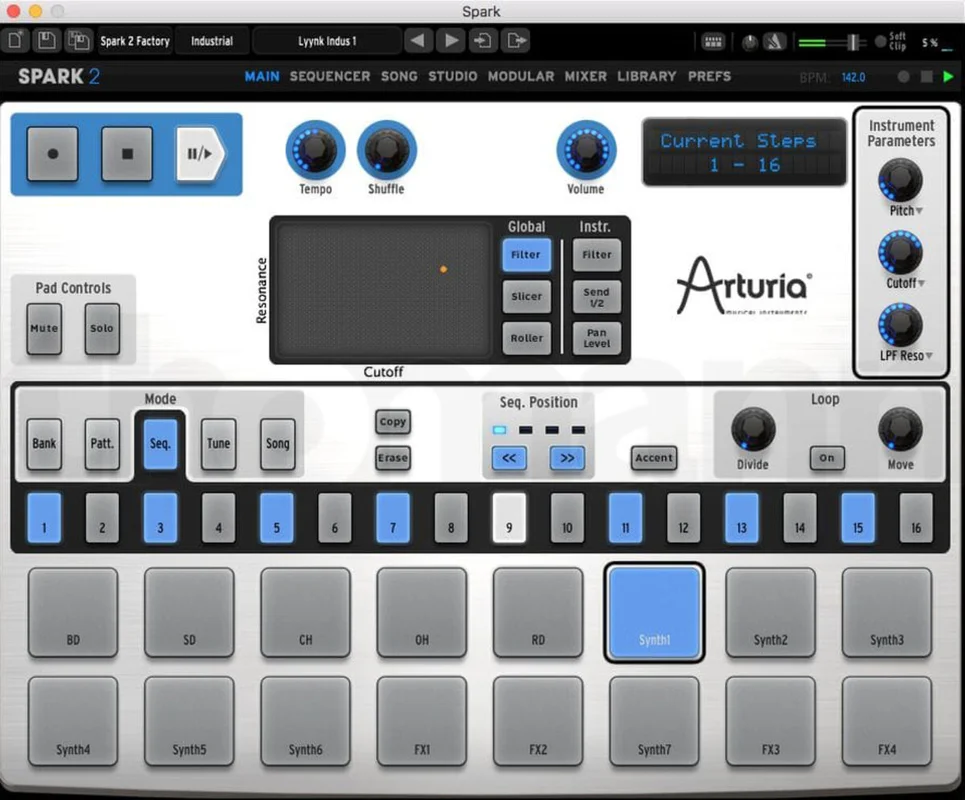Enable step 2 in the sequencer
Viewport: 965px width, 800px height.
coord(102,518)
